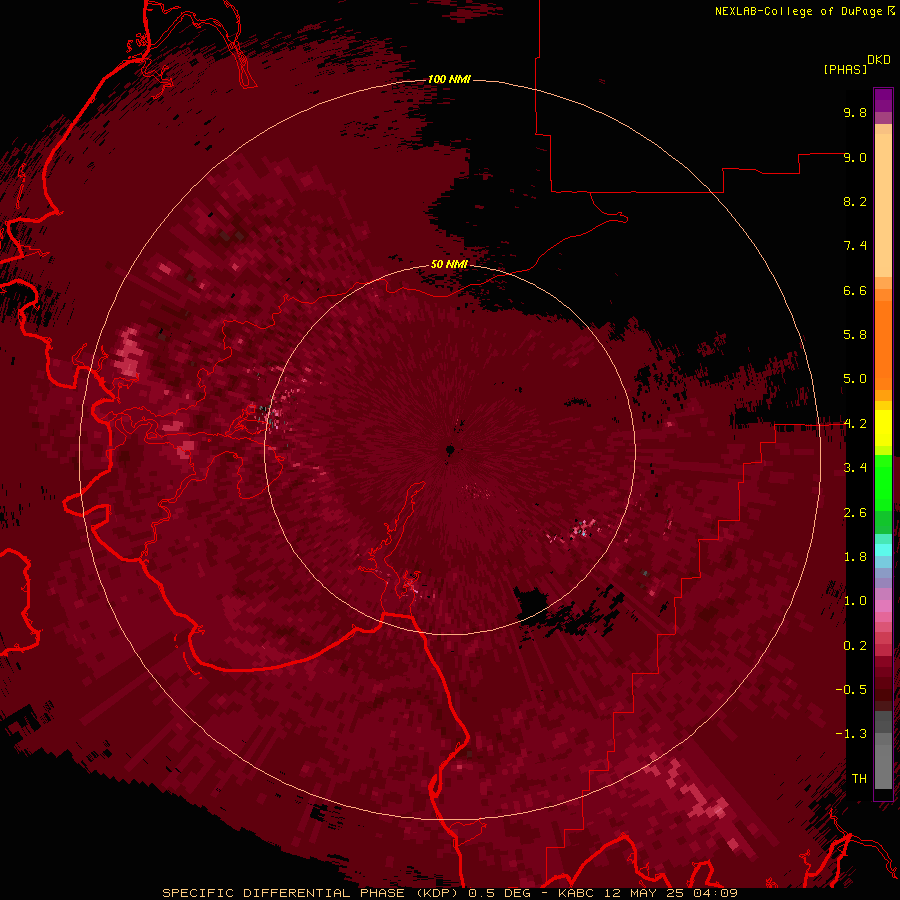900x900 pixels.
Task: Click the 2.6 legend value
Action: pyautogui.click(x=855, y=513)
